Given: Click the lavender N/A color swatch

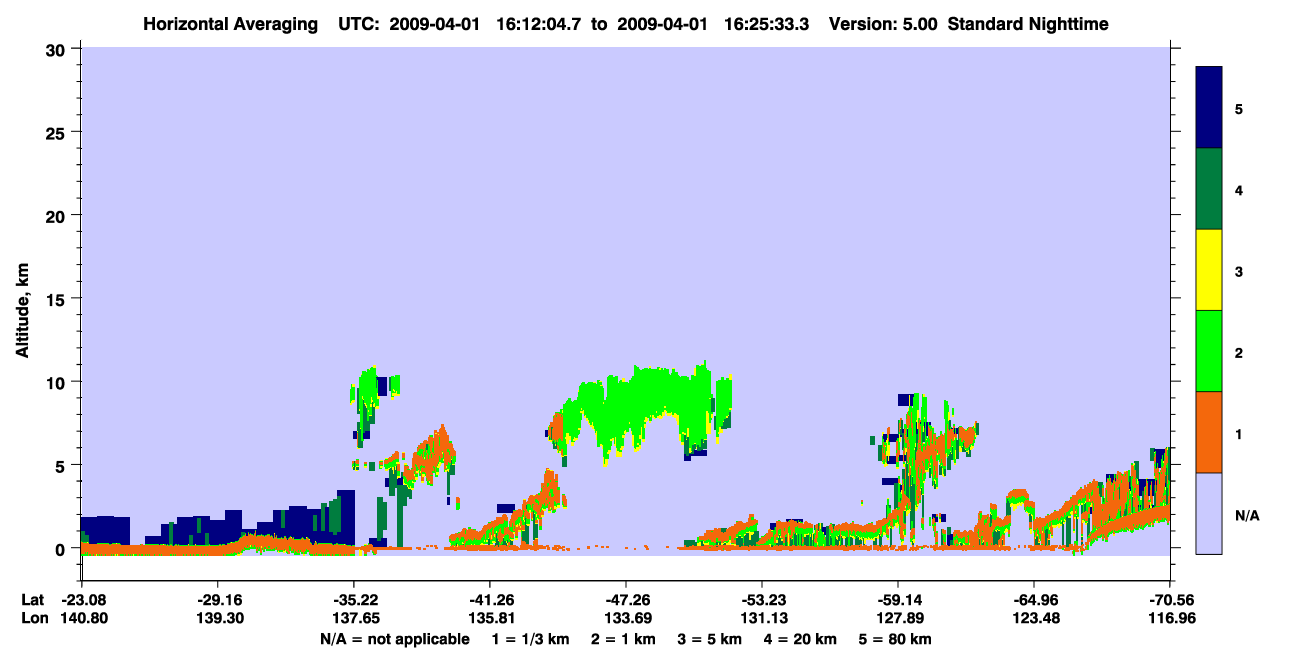Looking at the screenshot, I should (1209, 513).
